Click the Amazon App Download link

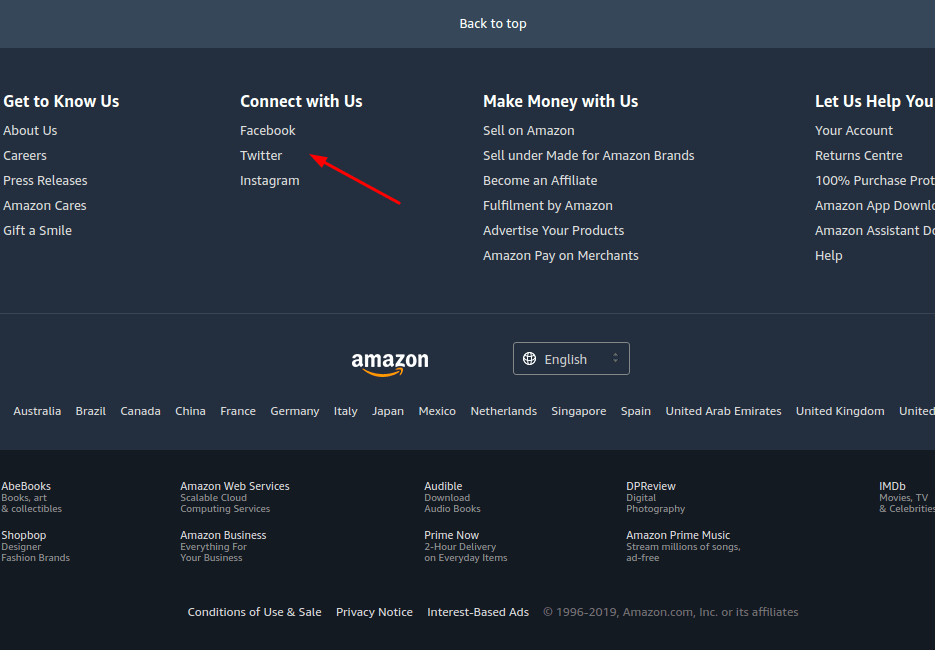(875, 206)
